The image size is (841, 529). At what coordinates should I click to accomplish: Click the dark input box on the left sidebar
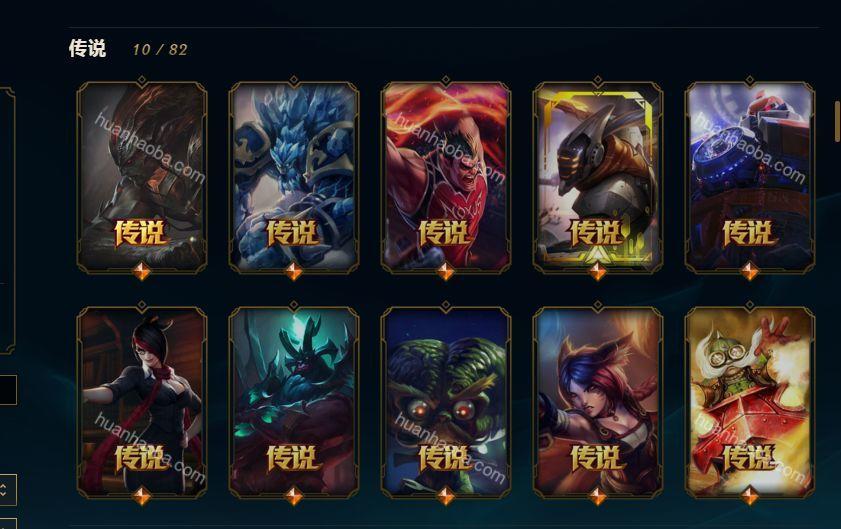[x=8, y=390]
